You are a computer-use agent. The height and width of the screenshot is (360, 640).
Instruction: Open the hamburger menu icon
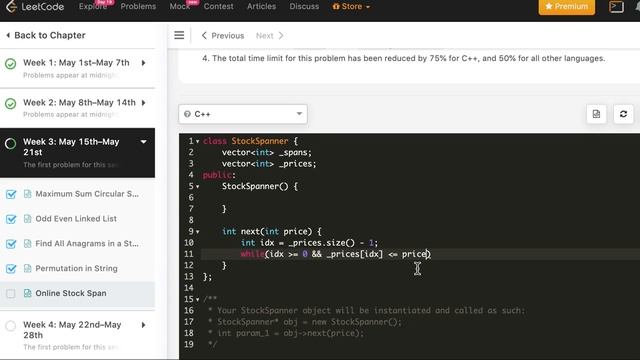coord(179,36)
